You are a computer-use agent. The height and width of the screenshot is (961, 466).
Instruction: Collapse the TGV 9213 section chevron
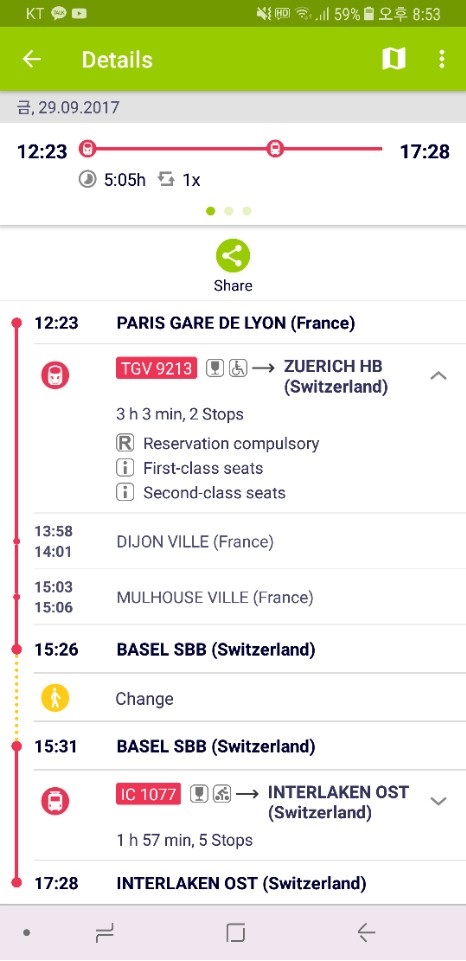[x=438, y=376]
